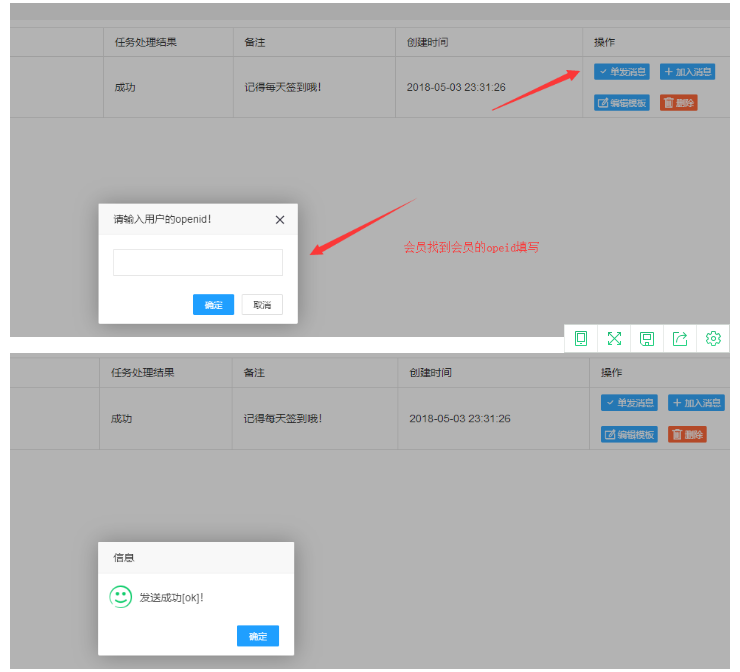Click the floppy disk save icon
Screen dimensions: 740x672
647,339
